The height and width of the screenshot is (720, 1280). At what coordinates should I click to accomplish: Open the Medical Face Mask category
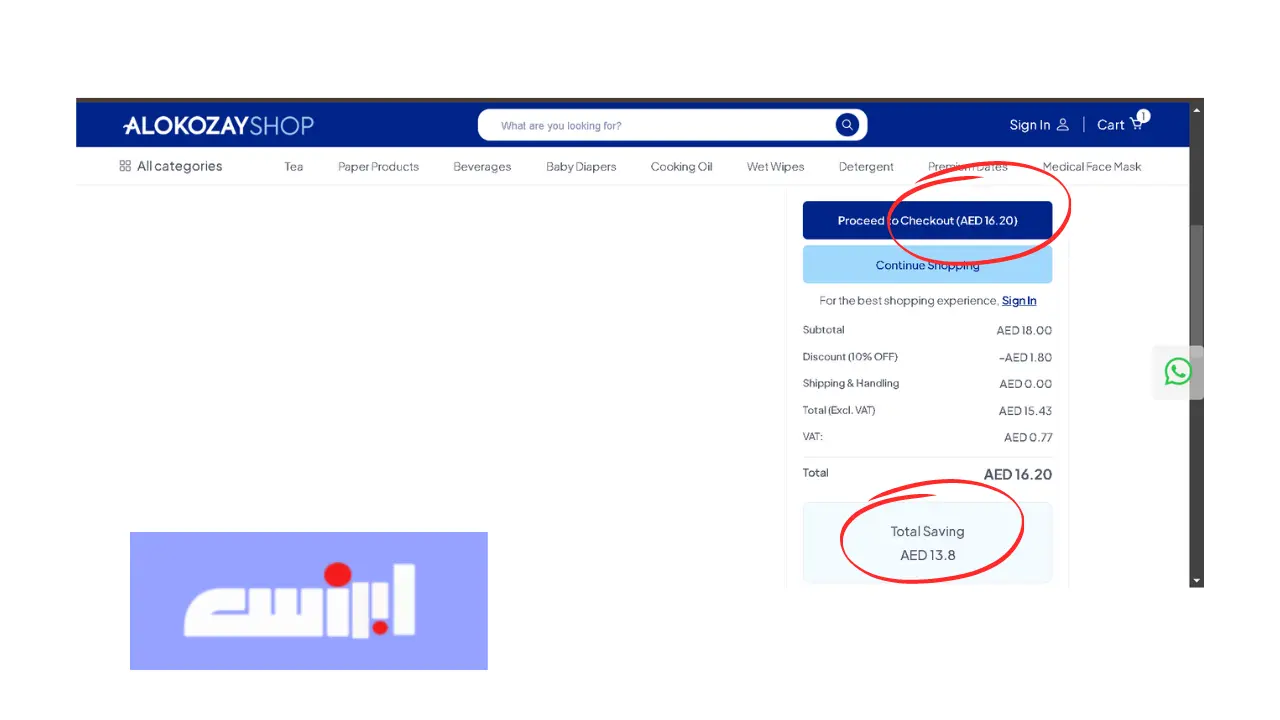1091,167
